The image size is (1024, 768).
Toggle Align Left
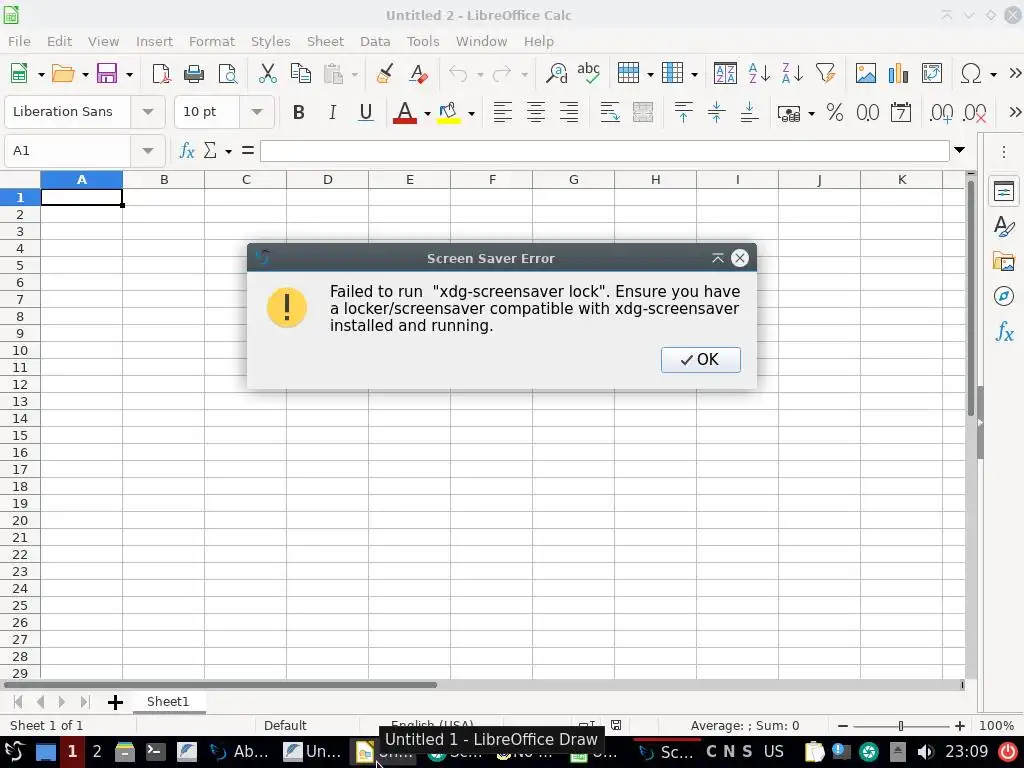[x=502, y=112]
